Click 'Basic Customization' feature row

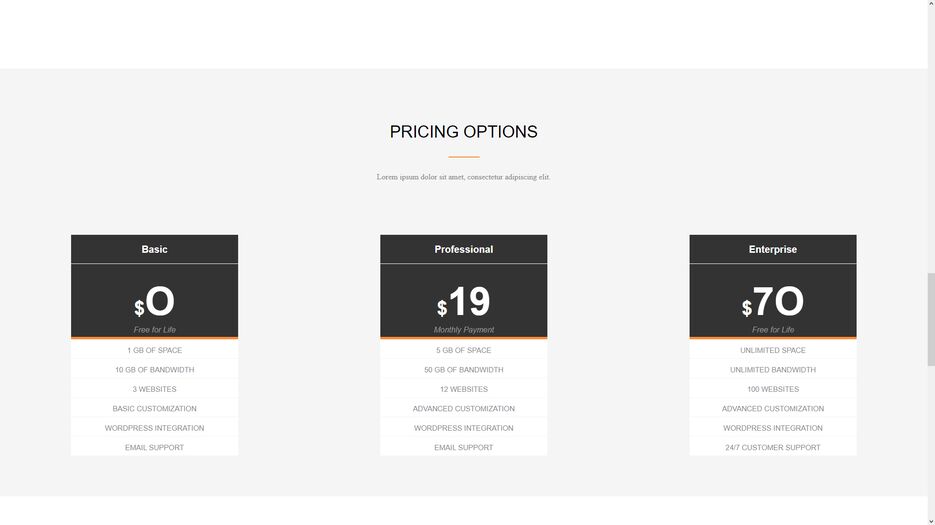point(154,409)
